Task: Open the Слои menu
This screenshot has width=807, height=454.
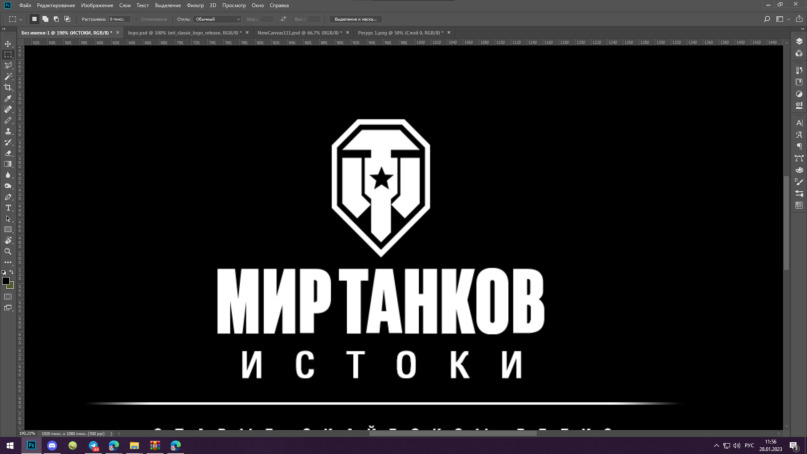Action: [125, 5]
